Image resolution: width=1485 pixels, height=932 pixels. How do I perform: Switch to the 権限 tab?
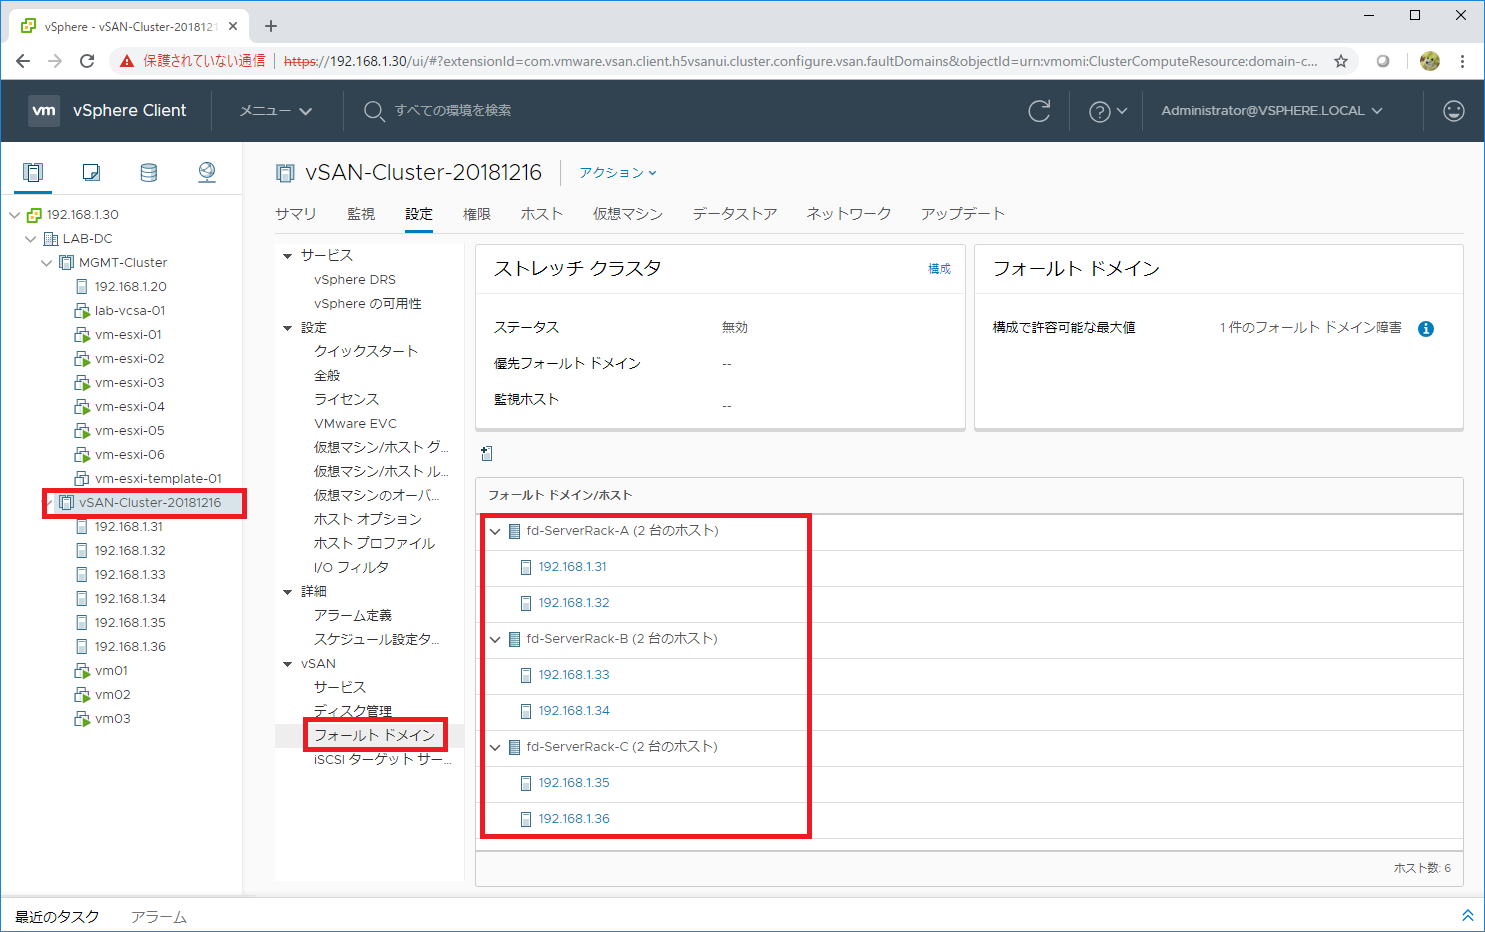coord(477,214)
